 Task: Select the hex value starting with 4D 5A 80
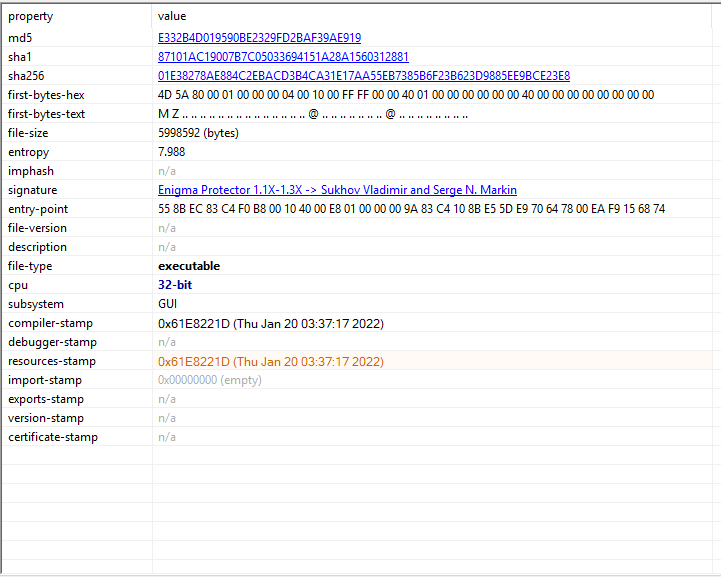pos(406,95)
